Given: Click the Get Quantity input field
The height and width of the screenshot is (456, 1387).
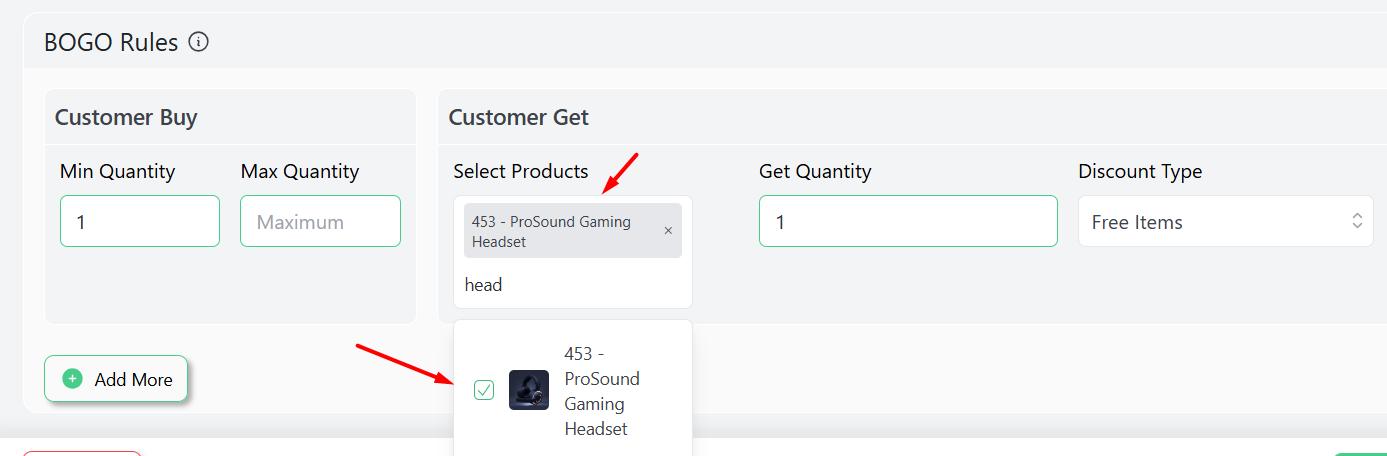Looking at the screenshot, I should 907,221.
